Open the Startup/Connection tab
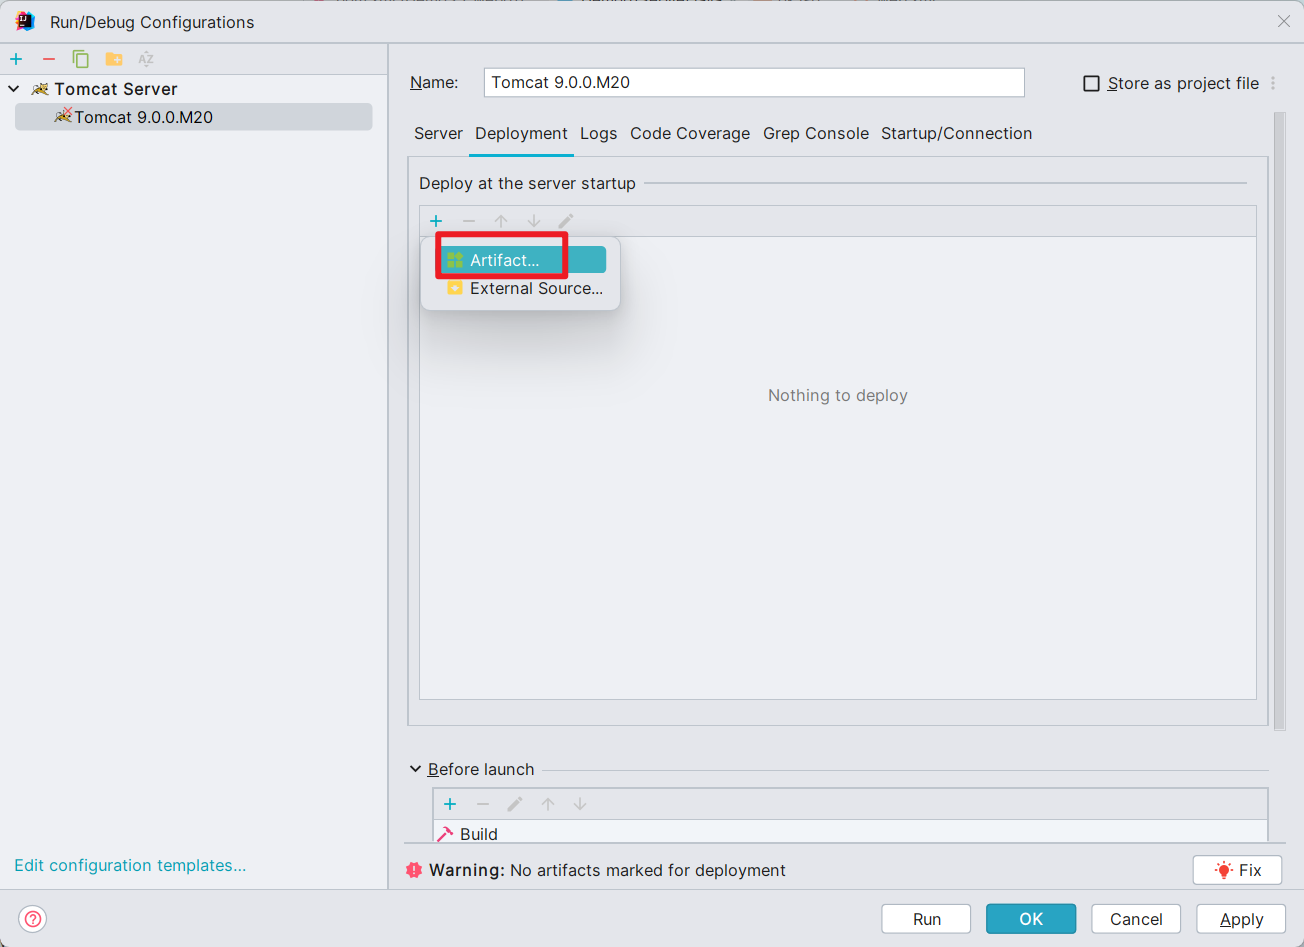Image resolution: width=1304 pixels, height=947 pixels. (956, 133)
